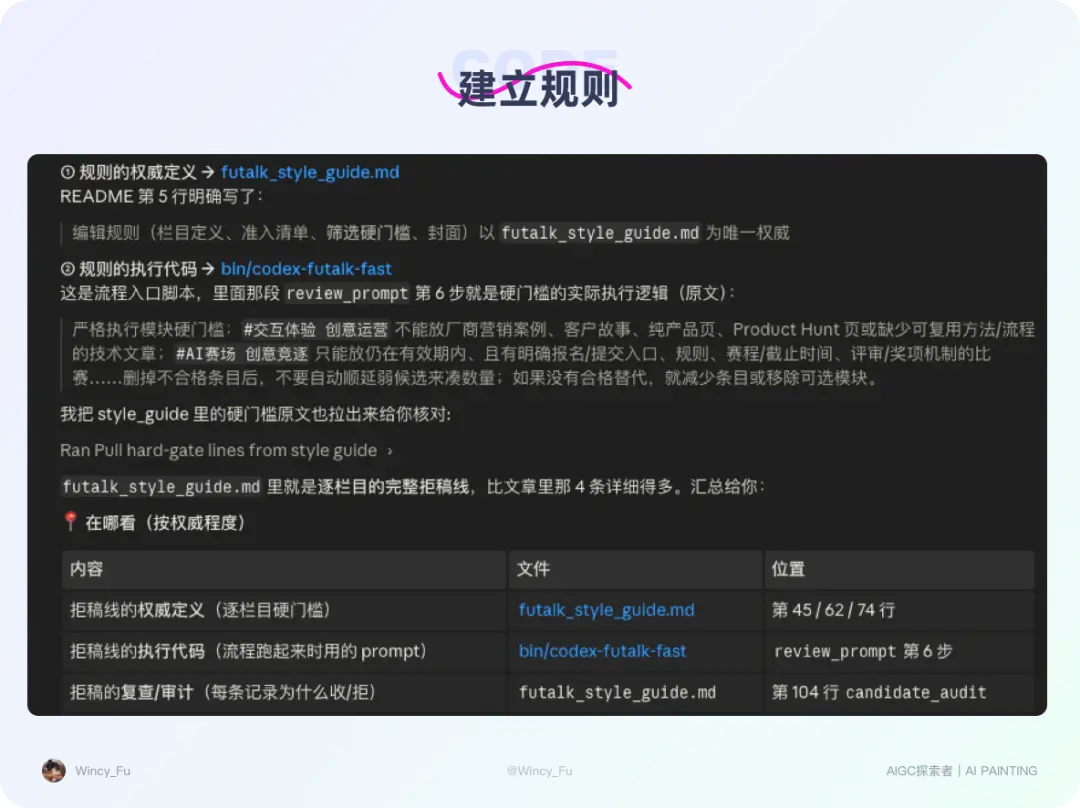The height and width of the screenshot is (808, 1080).
Task: Click the line 'README 第 5 行明确写了'
Action: tap(161, 196)
